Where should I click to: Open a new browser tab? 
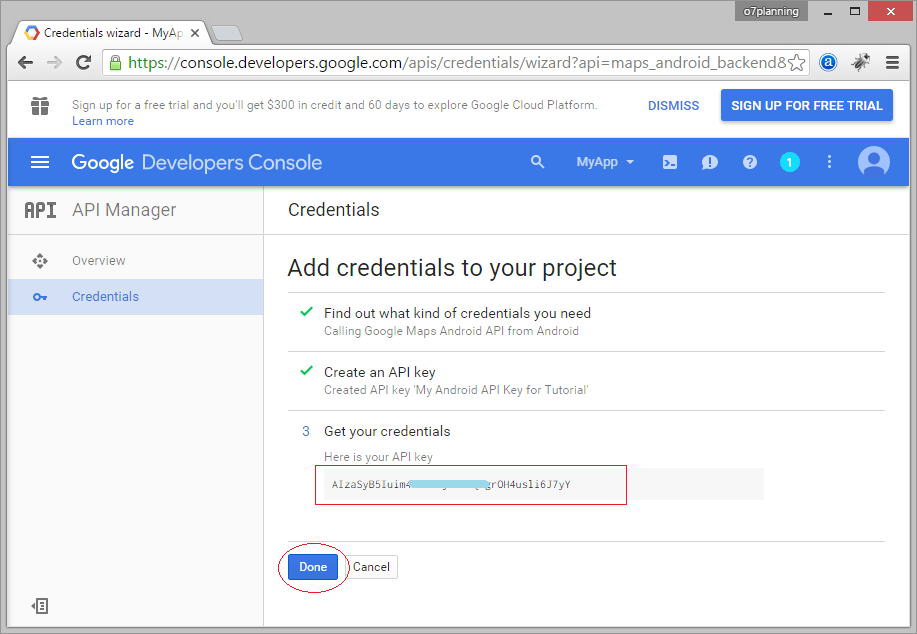[227, 33]
